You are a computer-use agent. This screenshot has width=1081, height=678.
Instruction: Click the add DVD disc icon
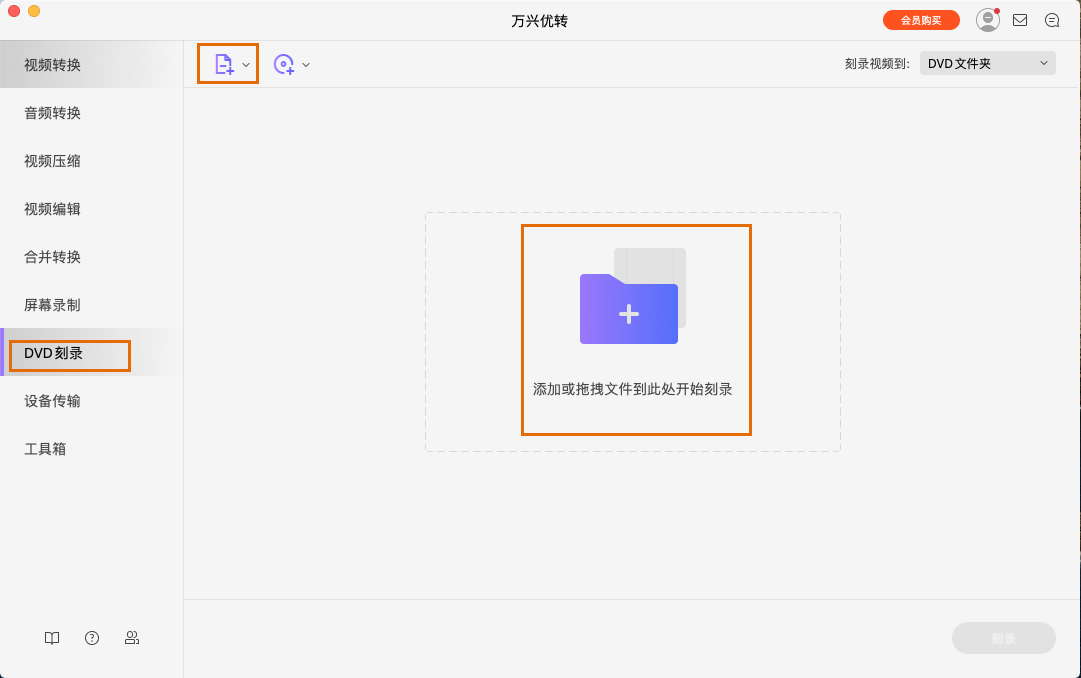point(284,62)
